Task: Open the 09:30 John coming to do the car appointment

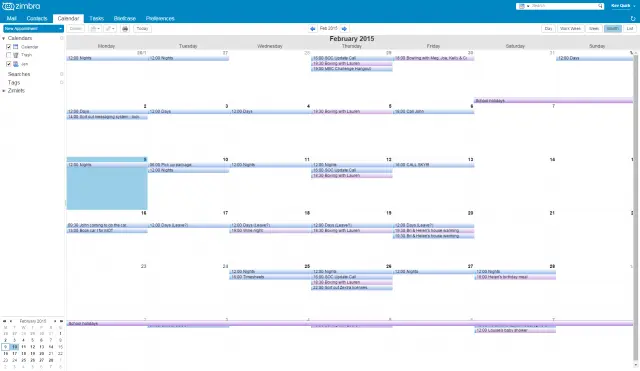Action: 107,225
